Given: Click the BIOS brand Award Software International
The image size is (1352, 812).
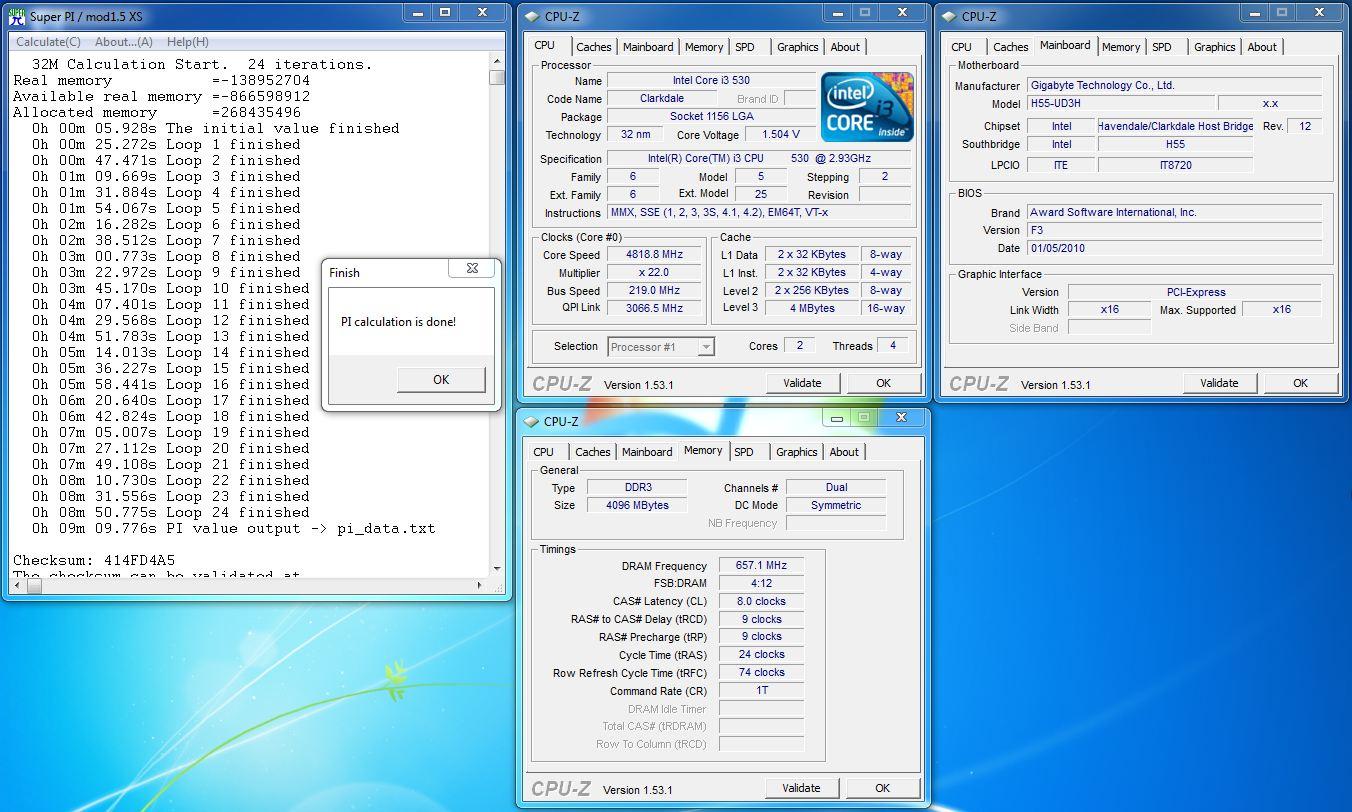Looking at the screenshot, I should pyautogui.click(x=1174, y=212).
